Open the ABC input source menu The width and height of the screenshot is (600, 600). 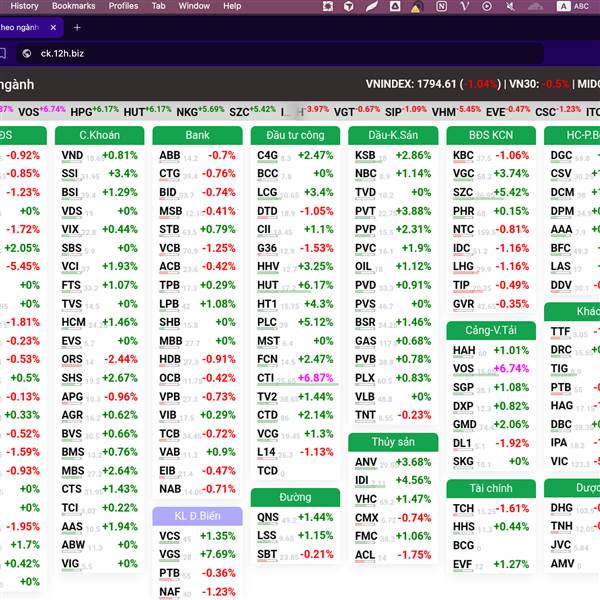pyautogui.click(x=572, y=6)
